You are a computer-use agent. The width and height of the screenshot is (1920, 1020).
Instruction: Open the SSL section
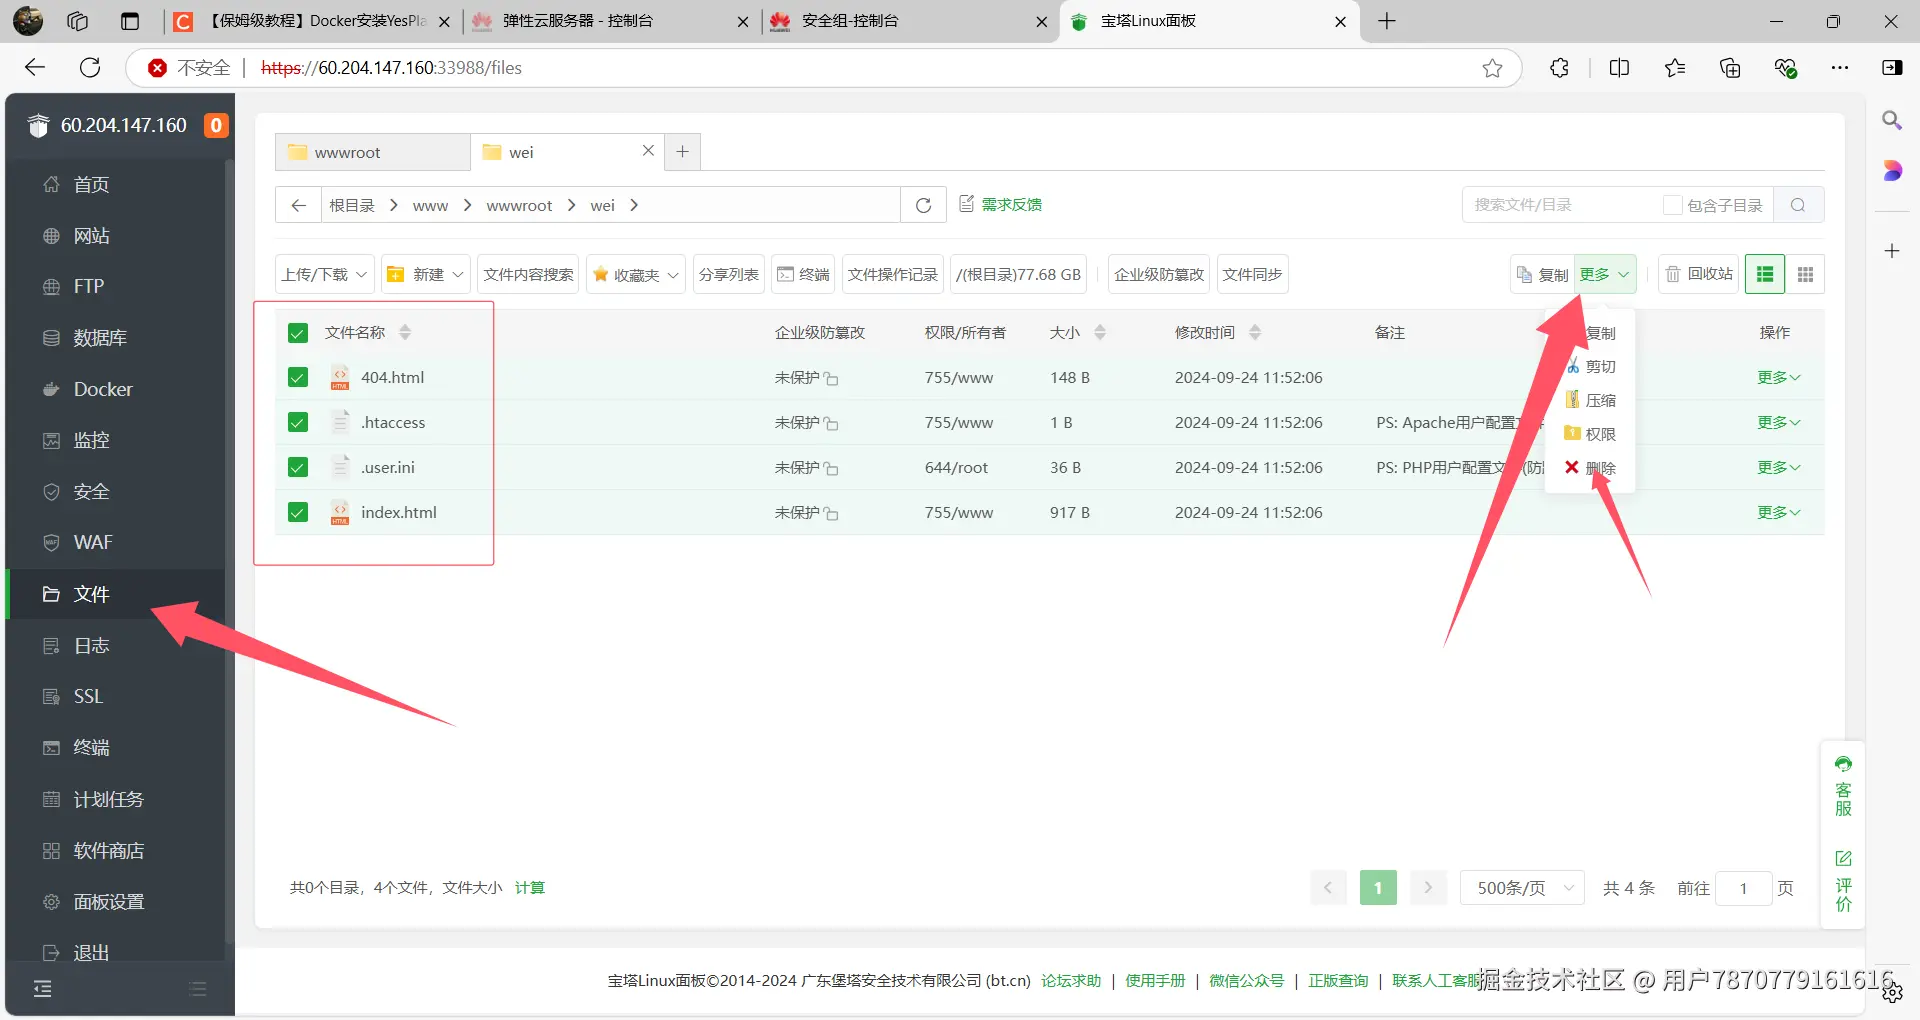tap(87, 696)
